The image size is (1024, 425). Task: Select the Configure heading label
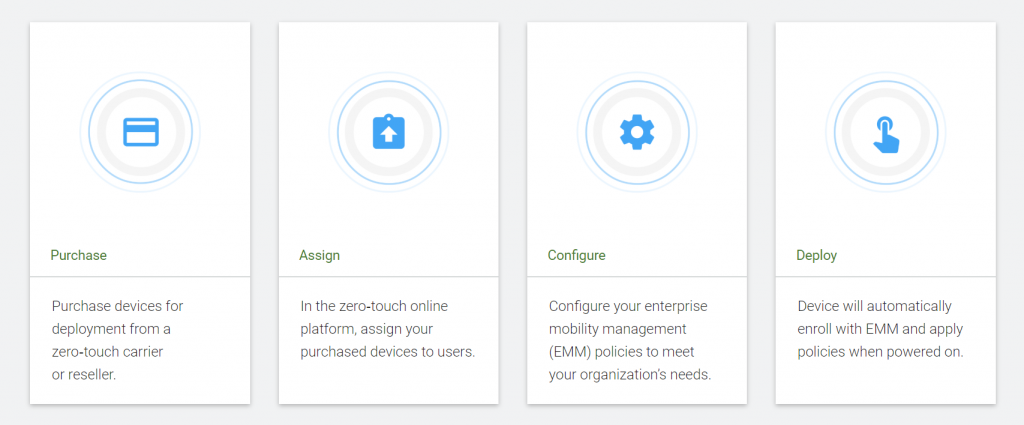[576, 255]
